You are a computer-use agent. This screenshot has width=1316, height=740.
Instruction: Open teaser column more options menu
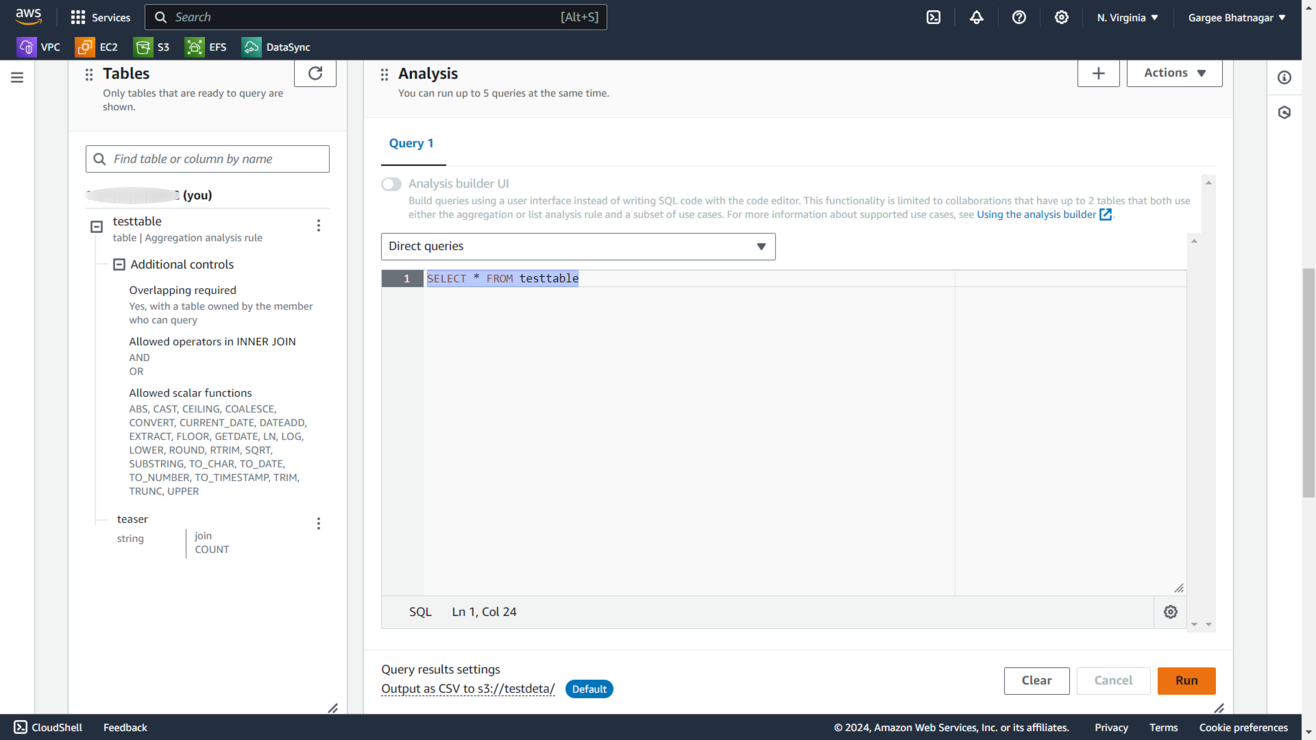coord(319,524)
